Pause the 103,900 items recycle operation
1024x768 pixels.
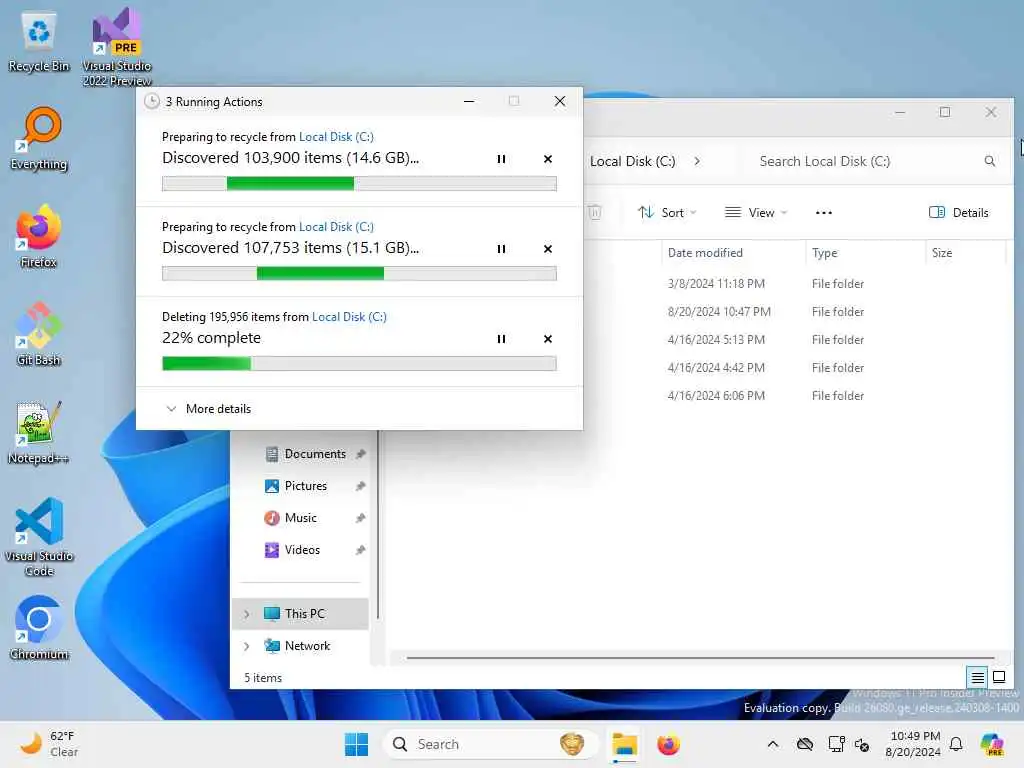click(x=501, y=159)
